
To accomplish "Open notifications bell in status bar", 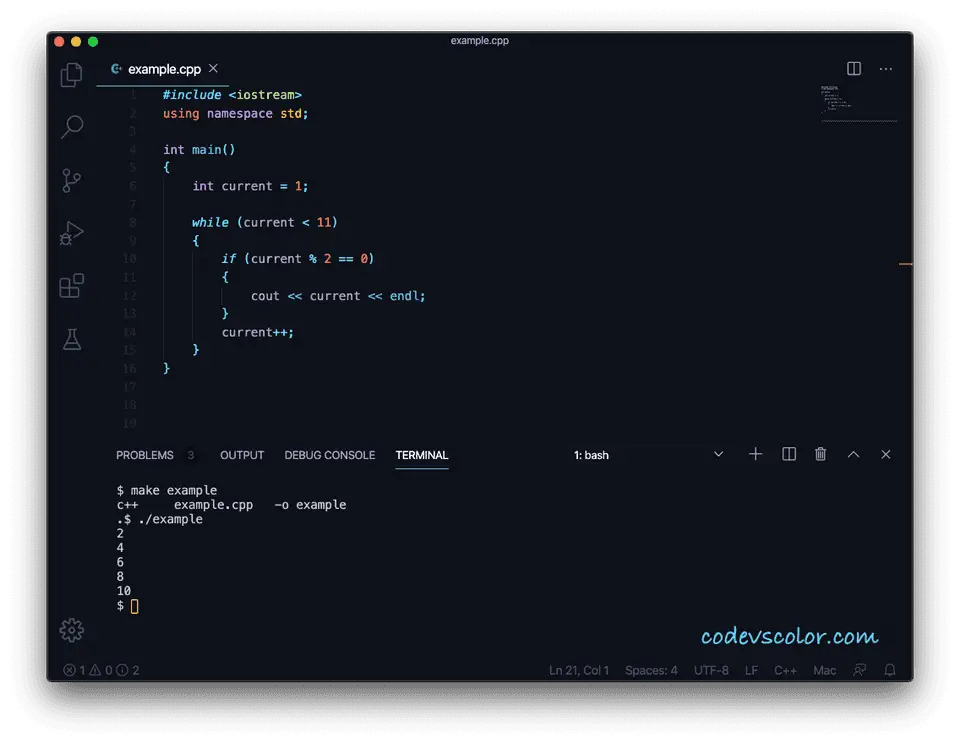I will click(x=890, y=671).
